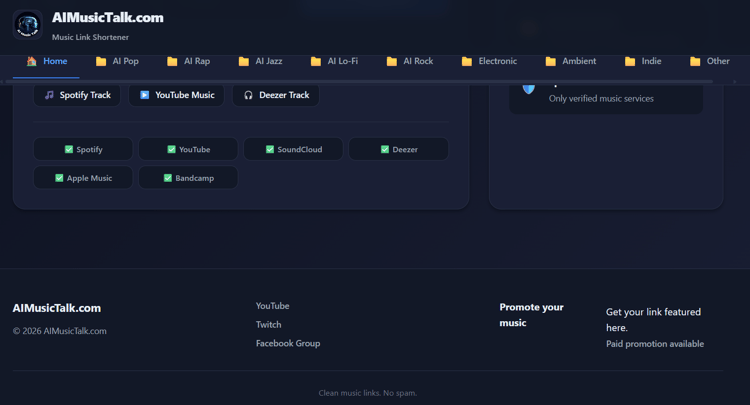Open the Electronic category
The width and height of the screenshot is (750, 405).
tap(489, 61)
